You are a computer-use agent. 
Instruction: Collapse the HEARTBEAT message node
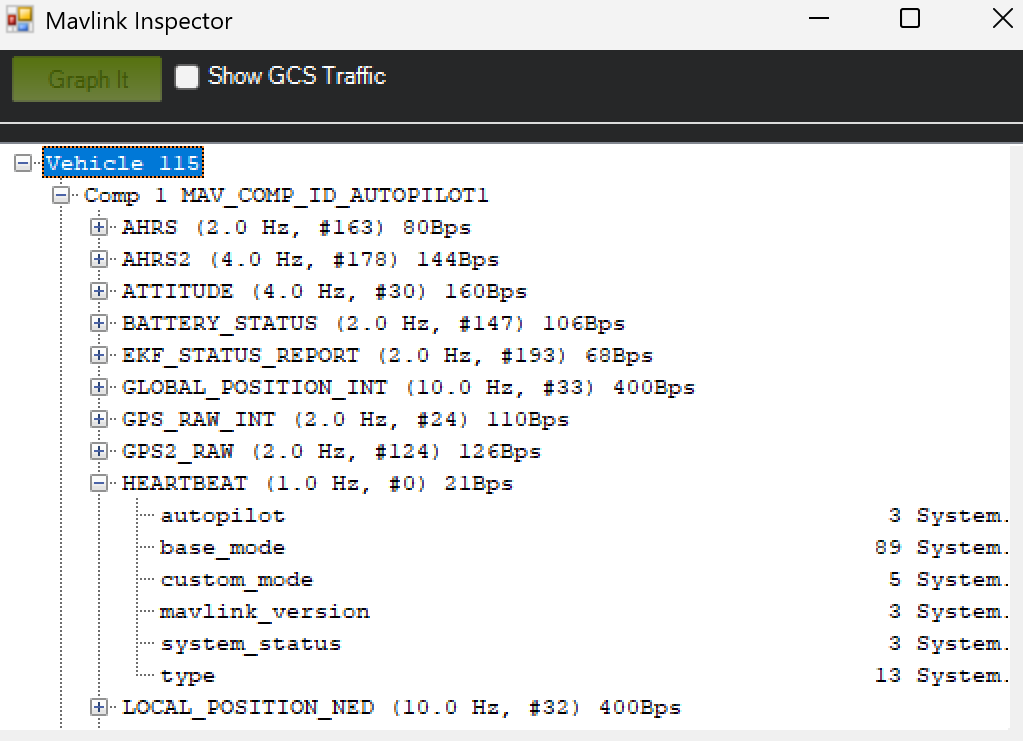point(99,483)
